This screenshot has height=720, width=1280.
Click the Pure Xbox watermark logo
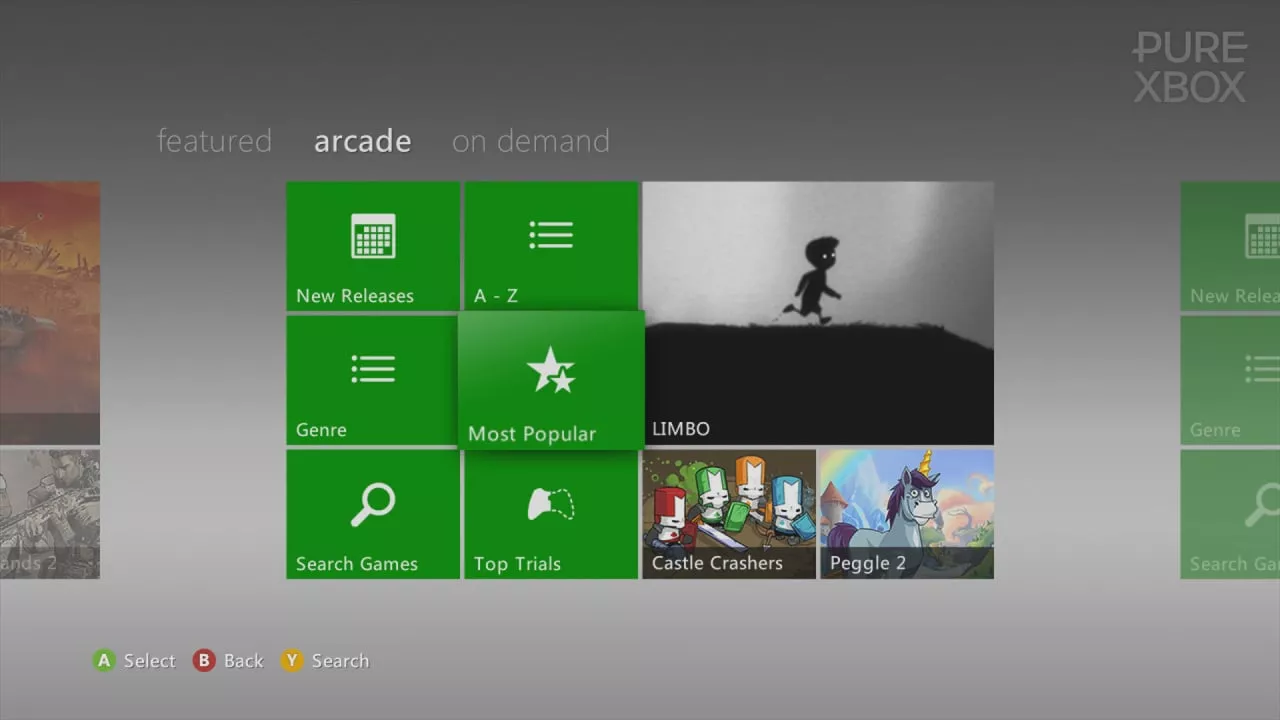1189,67
